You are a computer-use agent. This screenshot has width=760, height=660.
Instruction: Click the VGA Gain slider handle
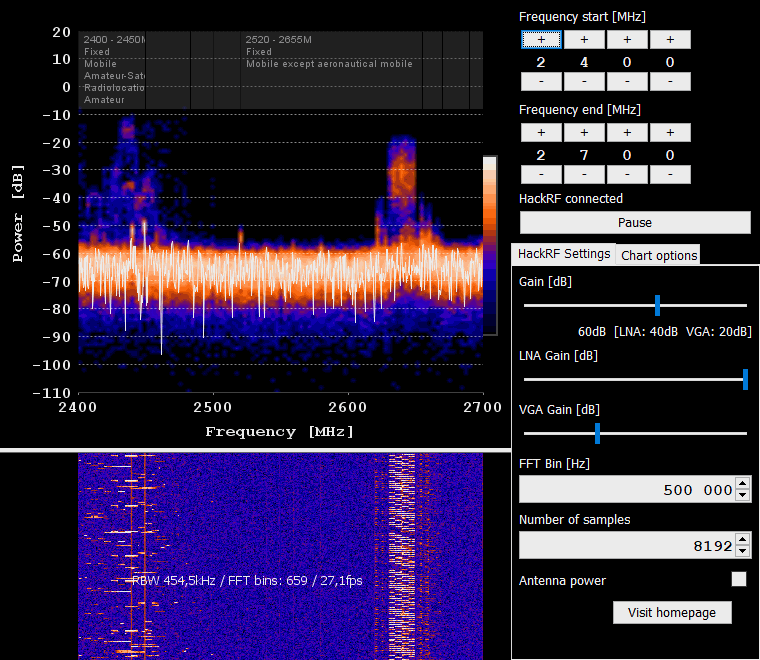click(x=597, y=433)
